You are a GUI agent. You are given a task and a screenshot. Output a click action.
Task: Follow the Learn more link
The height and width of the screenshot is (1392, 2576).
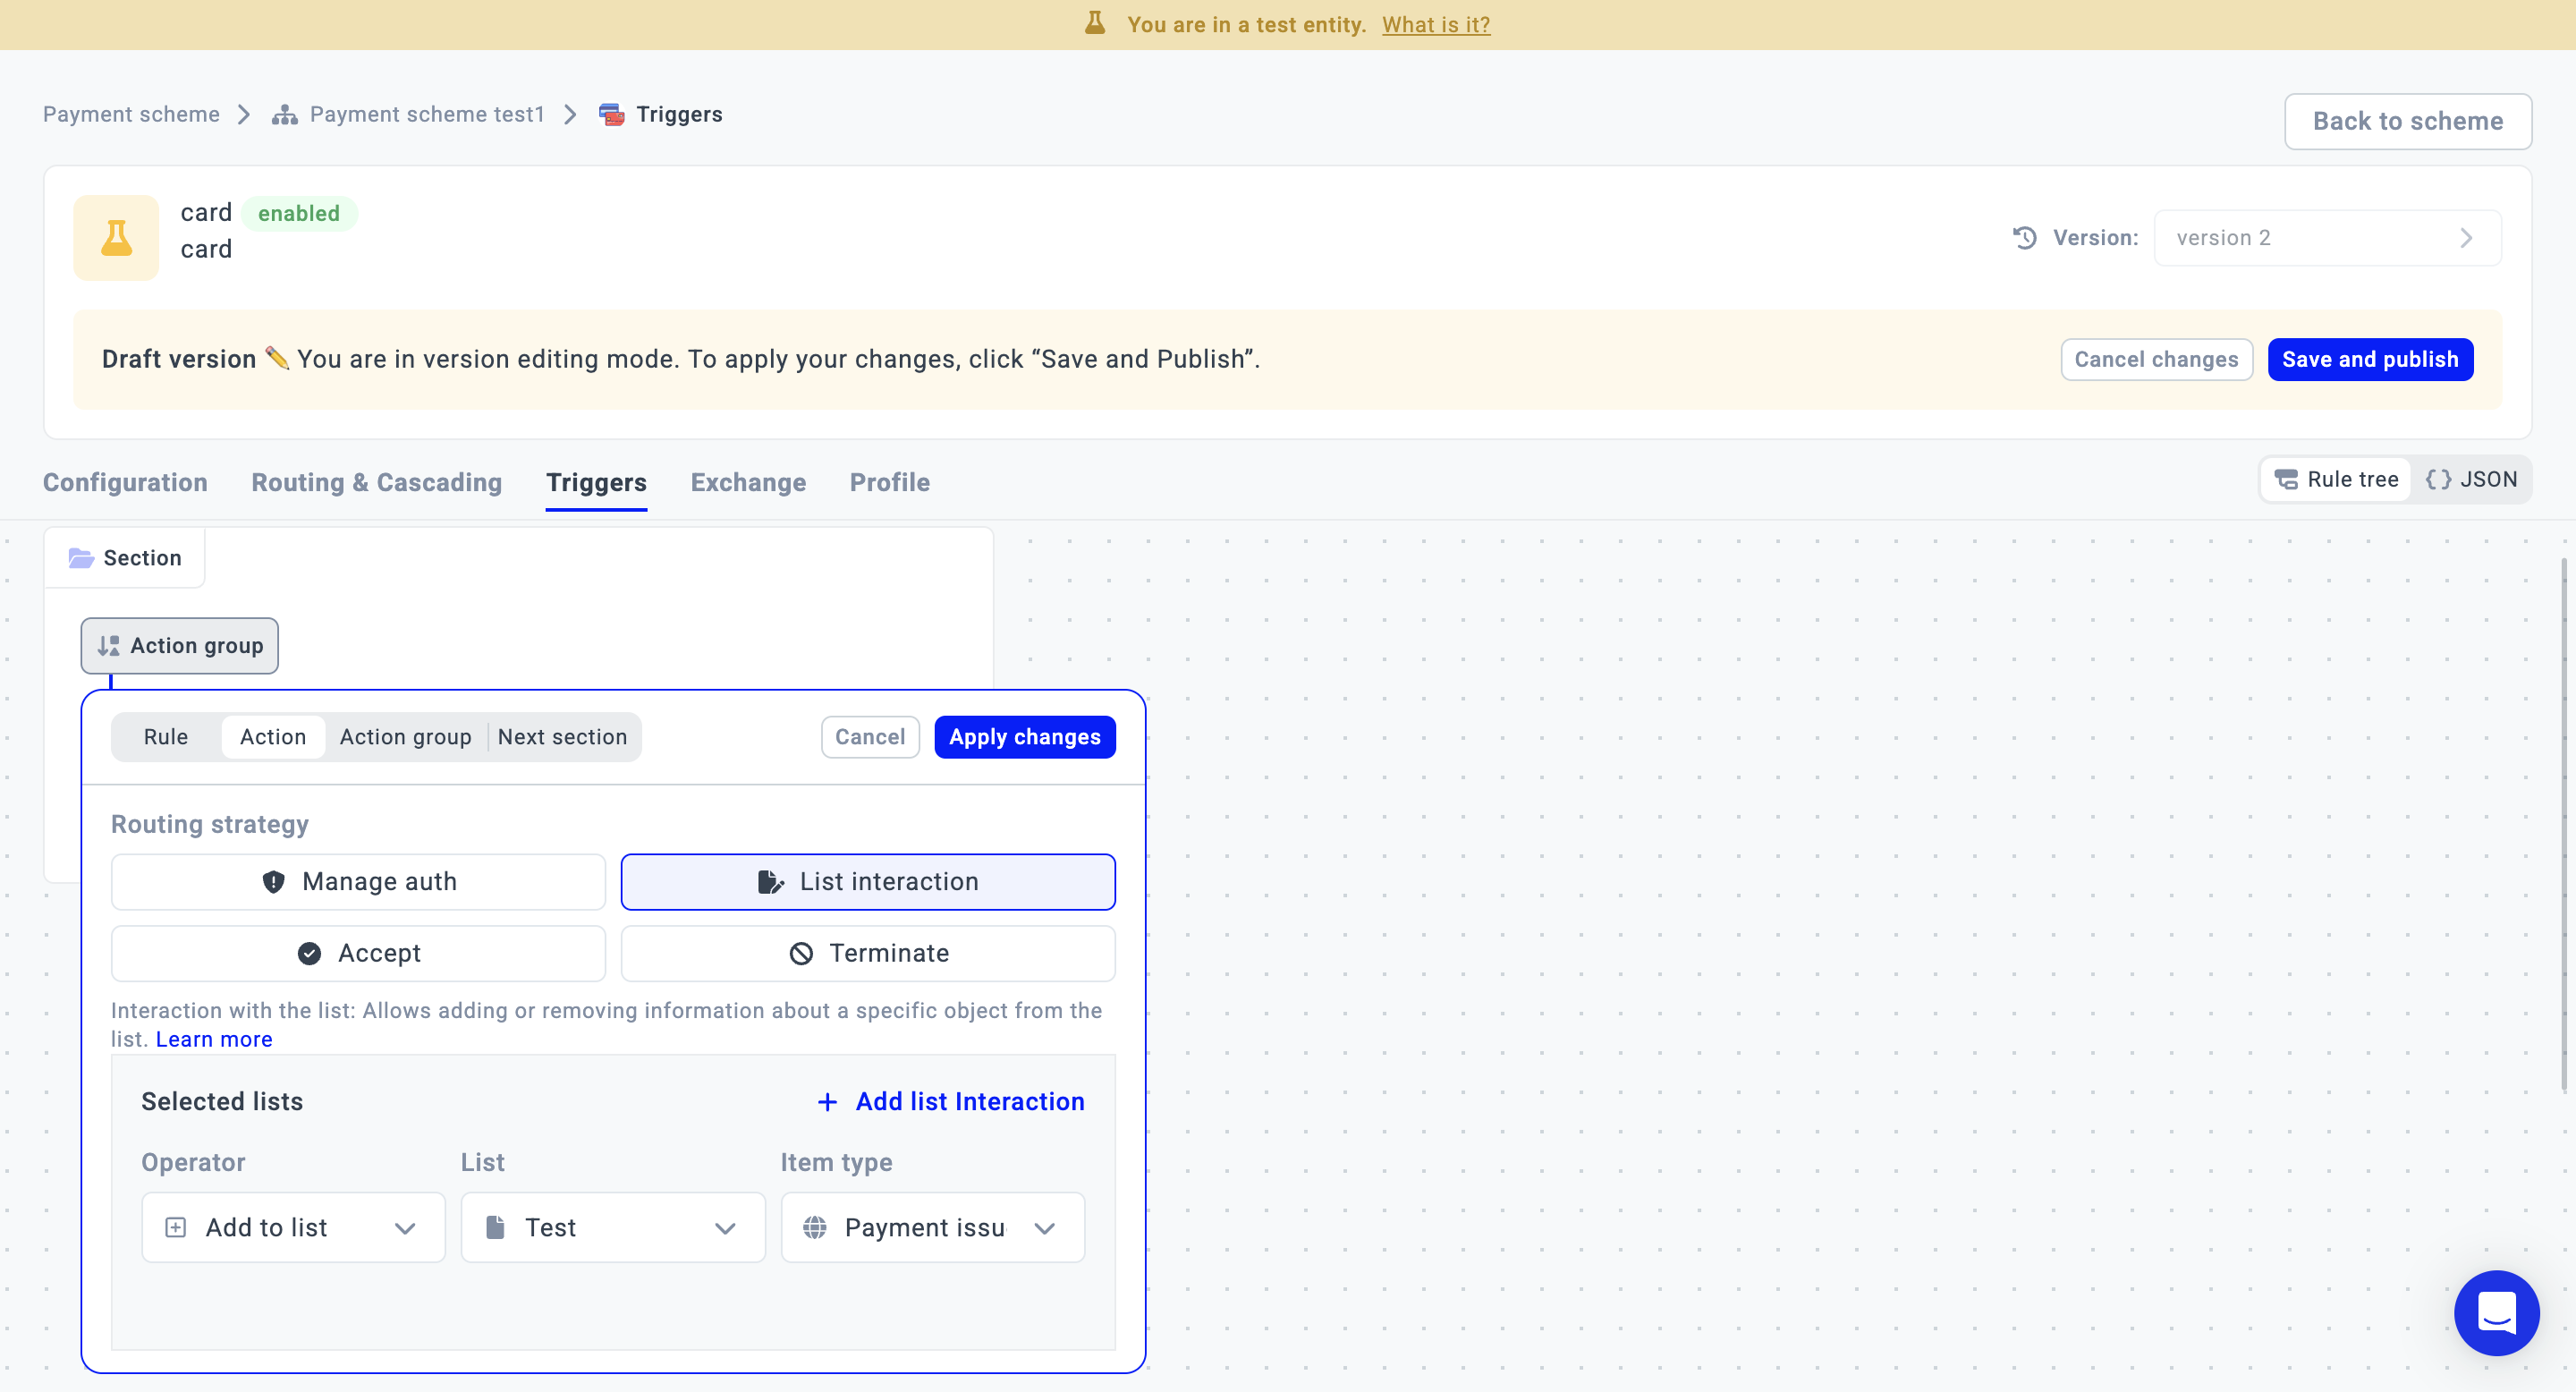pyautogui.click(x=214, y=1039)
